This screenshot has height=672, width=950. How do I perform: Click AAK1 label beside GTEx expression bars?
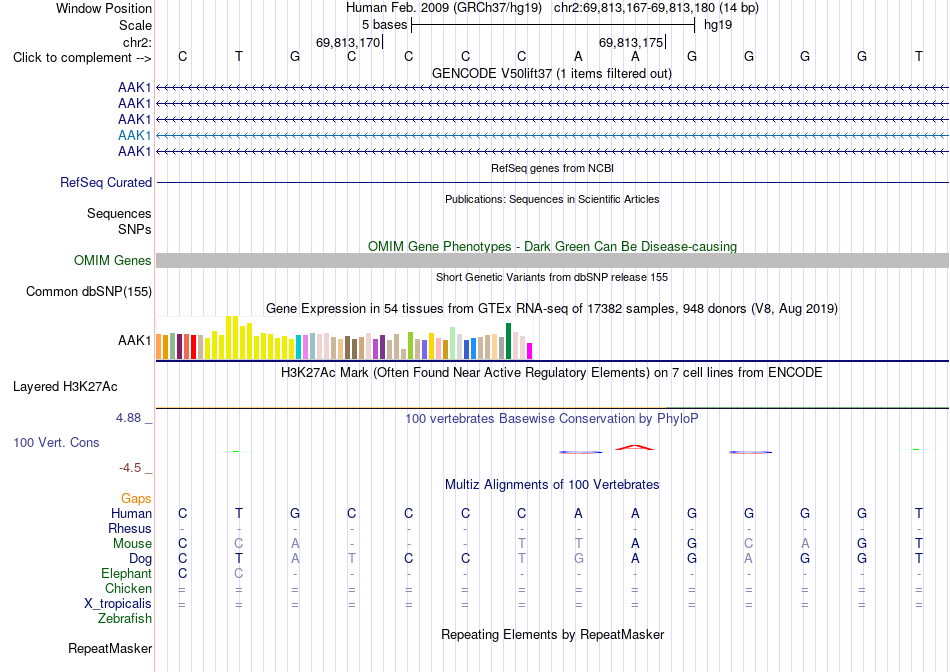pyautogui.click(x=135, y=341)
